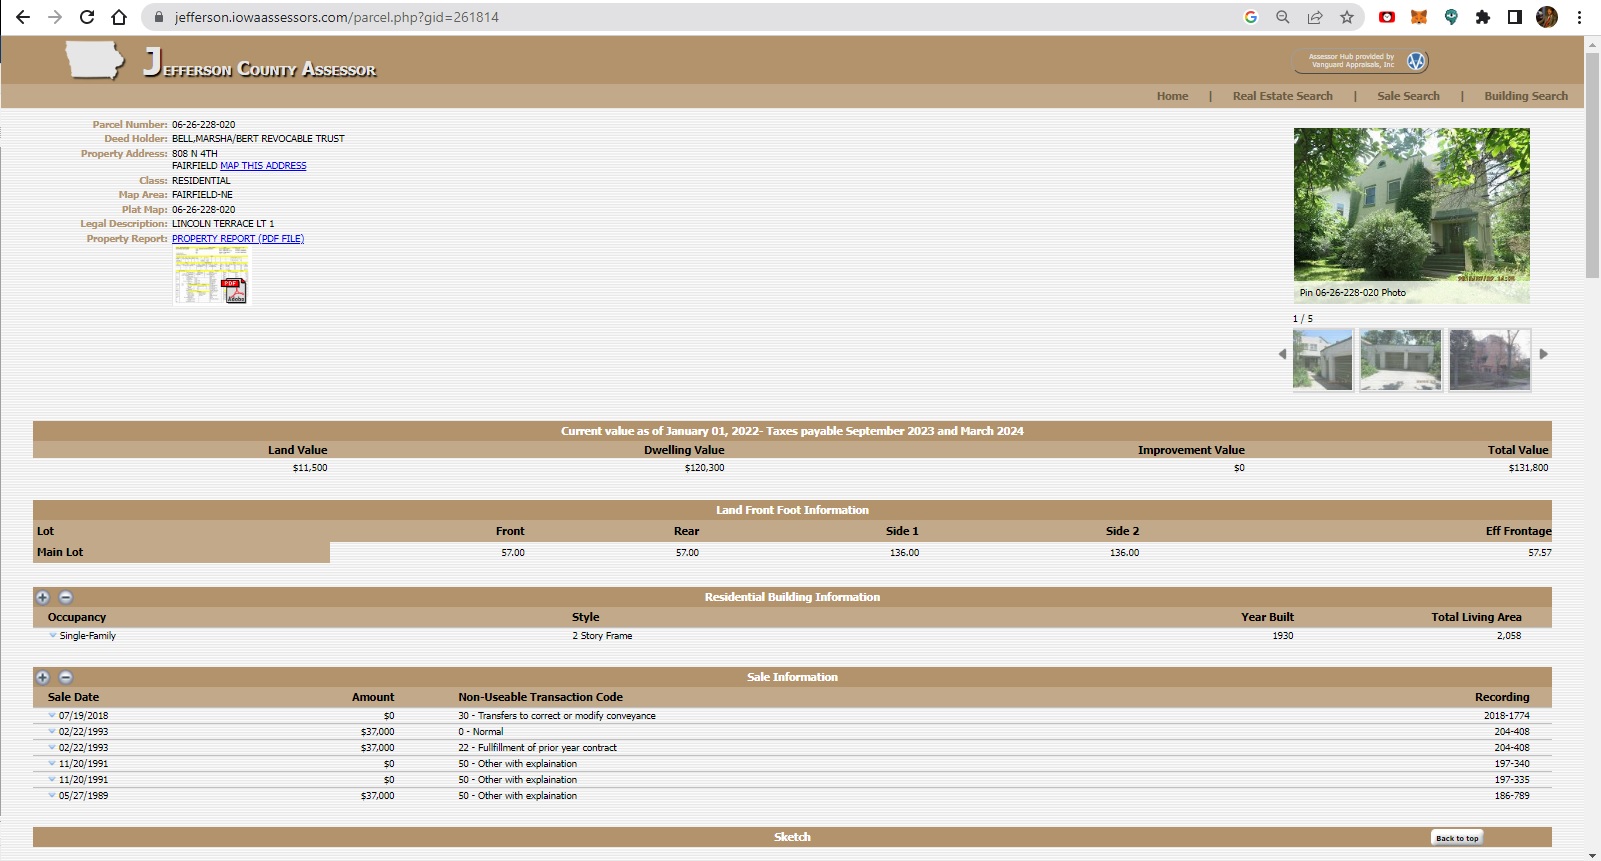This screenshot has height=861, width=1601.
Task: Bookmark this page with star icon
Action: point(1347,17)
